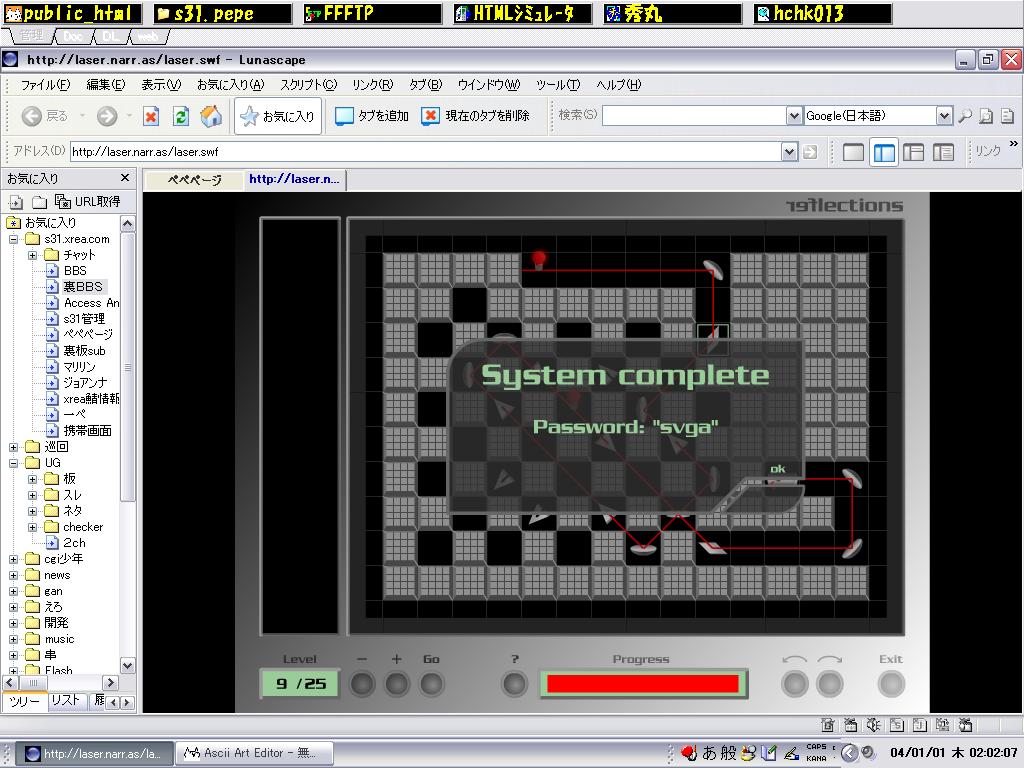This screenshot has height=768, width=1024.
Task: Click the favorites tree horizontal scrollbar right arrow
Action: [x=110, y=683]
